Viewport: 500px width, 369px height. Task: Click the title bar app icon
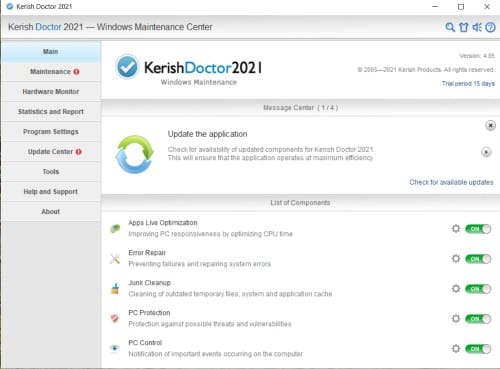10,6
